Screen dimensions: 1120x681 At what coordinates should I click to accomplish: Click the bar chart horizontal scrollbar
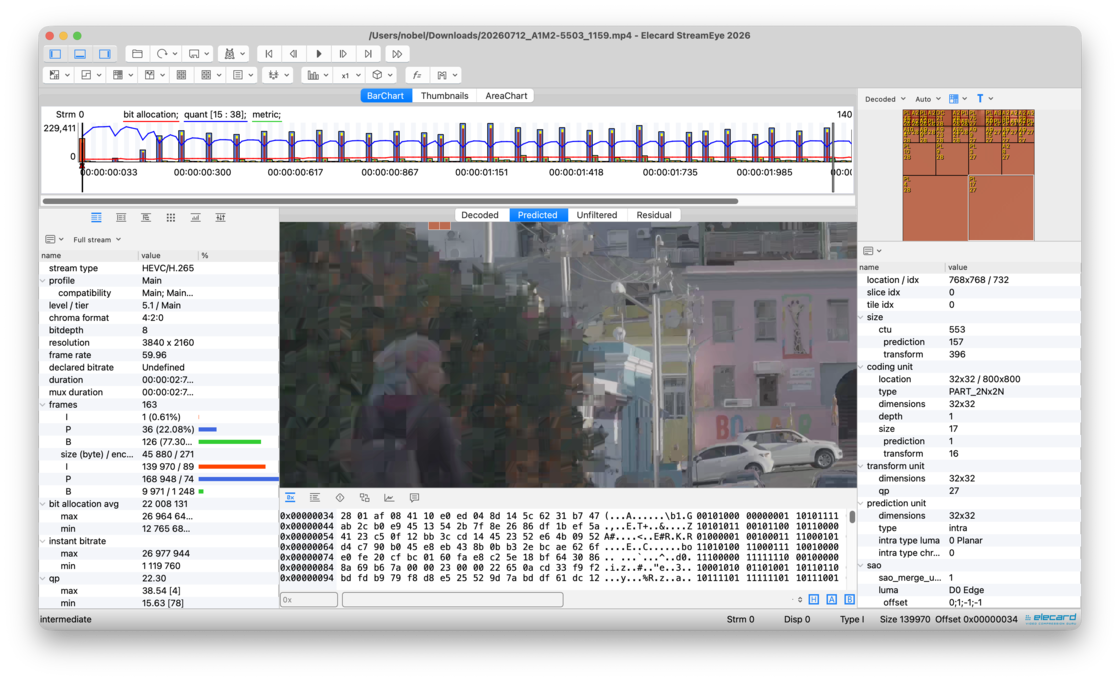[390, 202]
